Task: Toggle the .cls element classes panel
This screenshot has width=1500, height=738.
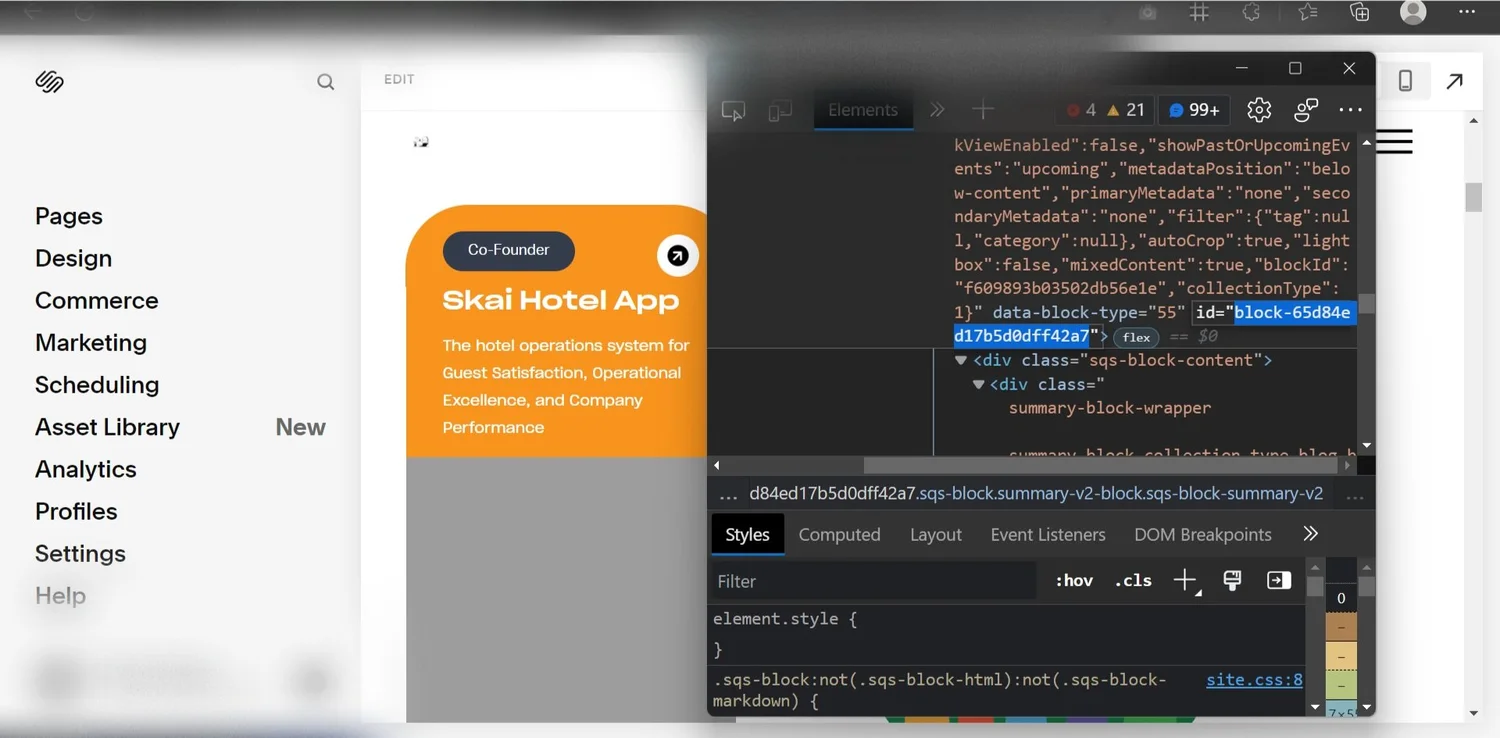Action: click(1132, 580)
